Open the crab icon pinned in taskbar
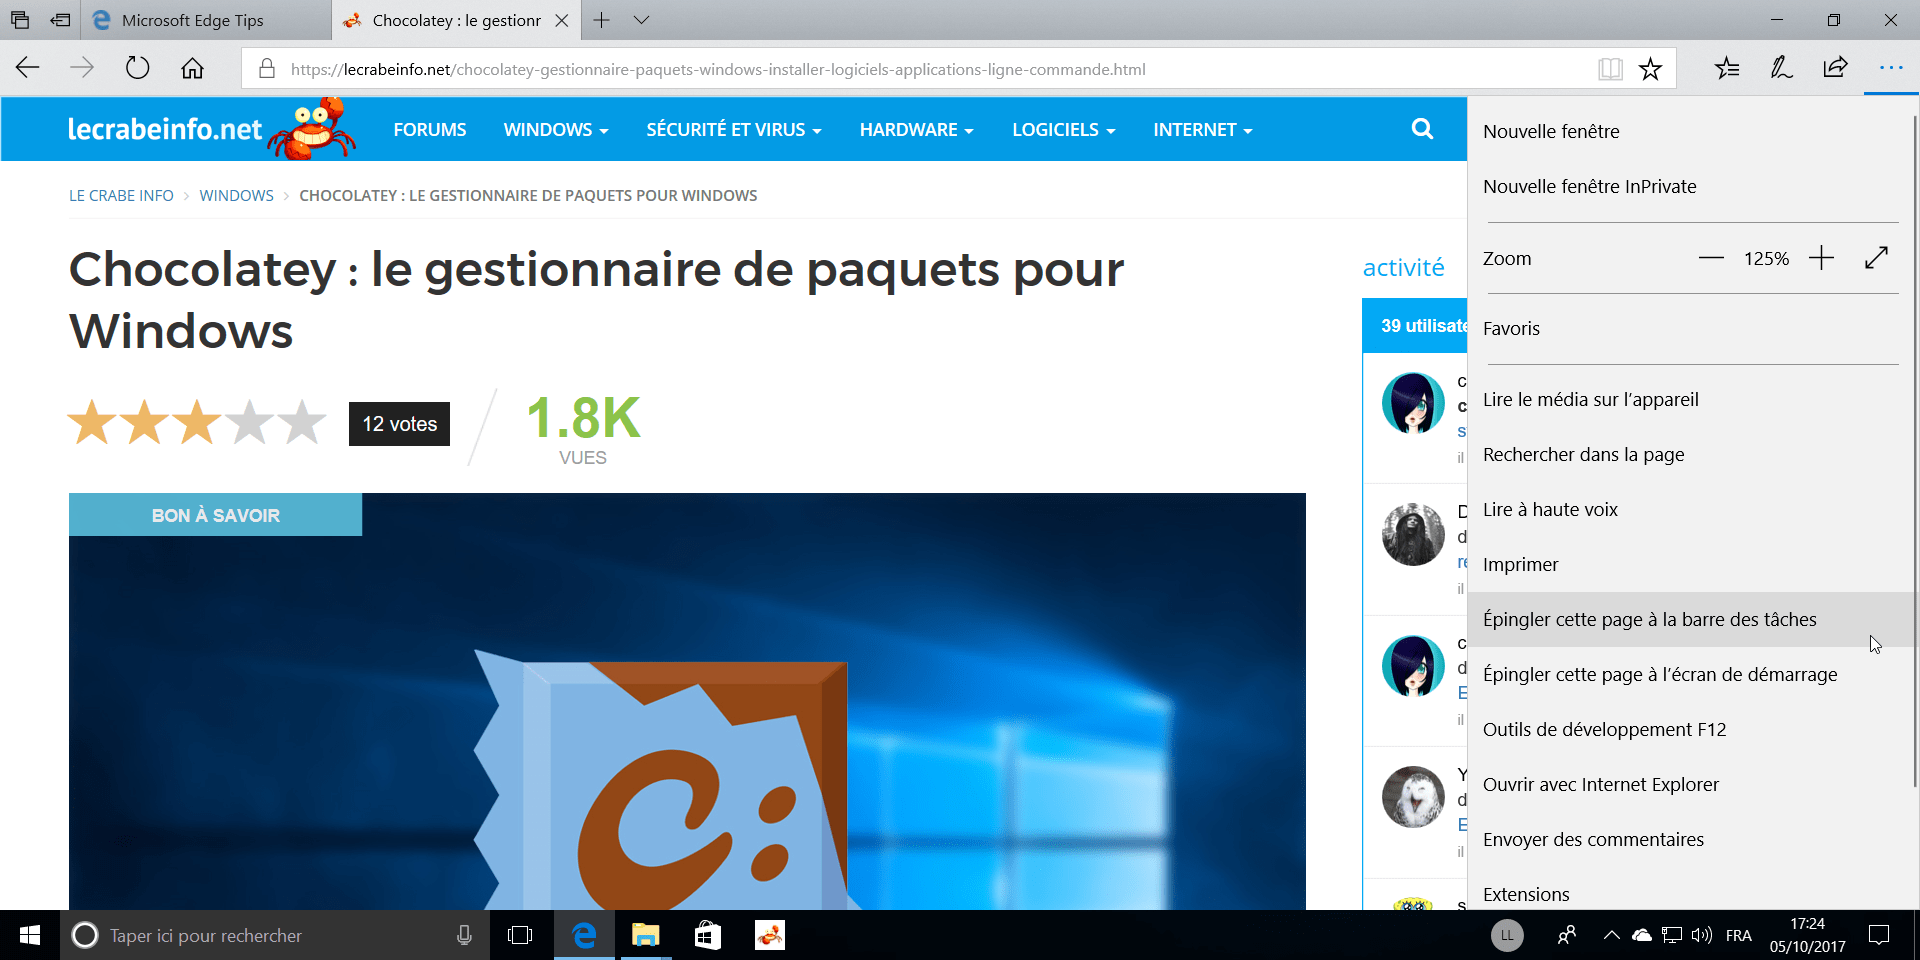The height and width of the screenshot is (960, 1920). (x=769, y=935)
